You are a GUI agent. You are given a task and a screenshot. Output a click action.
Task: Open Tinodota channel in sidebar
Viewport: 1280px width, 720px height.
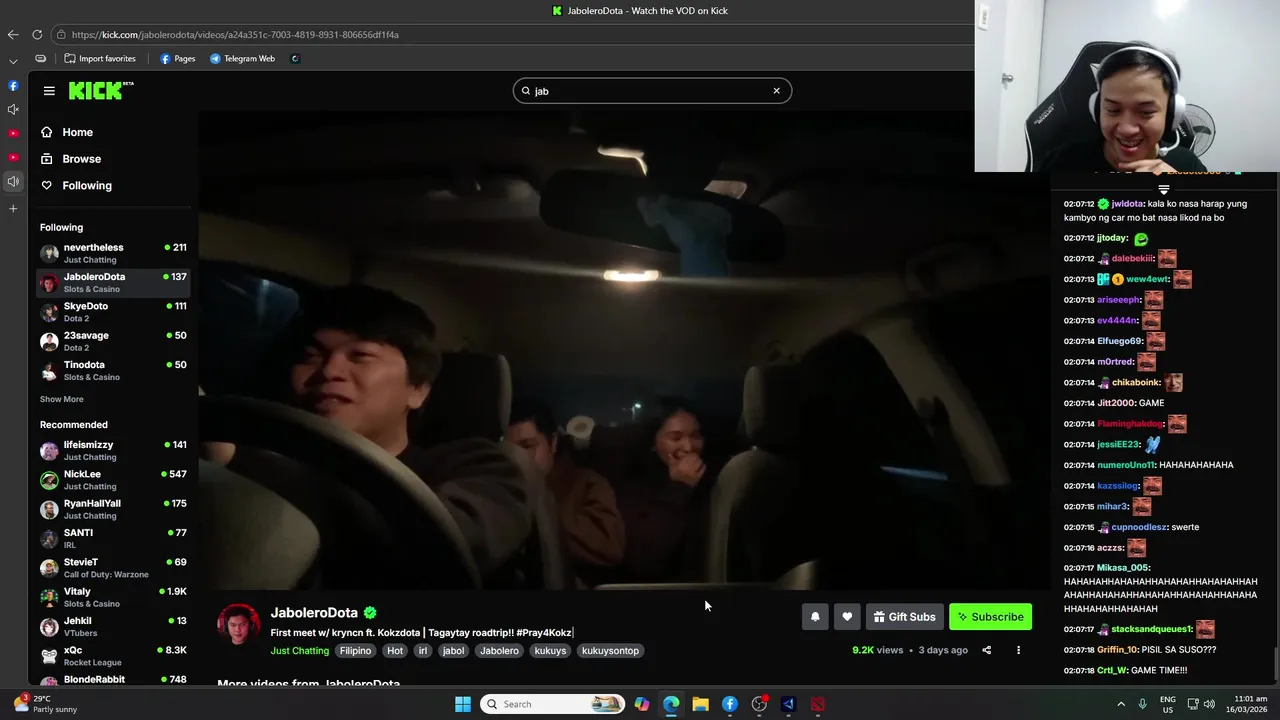pos(113,370)
